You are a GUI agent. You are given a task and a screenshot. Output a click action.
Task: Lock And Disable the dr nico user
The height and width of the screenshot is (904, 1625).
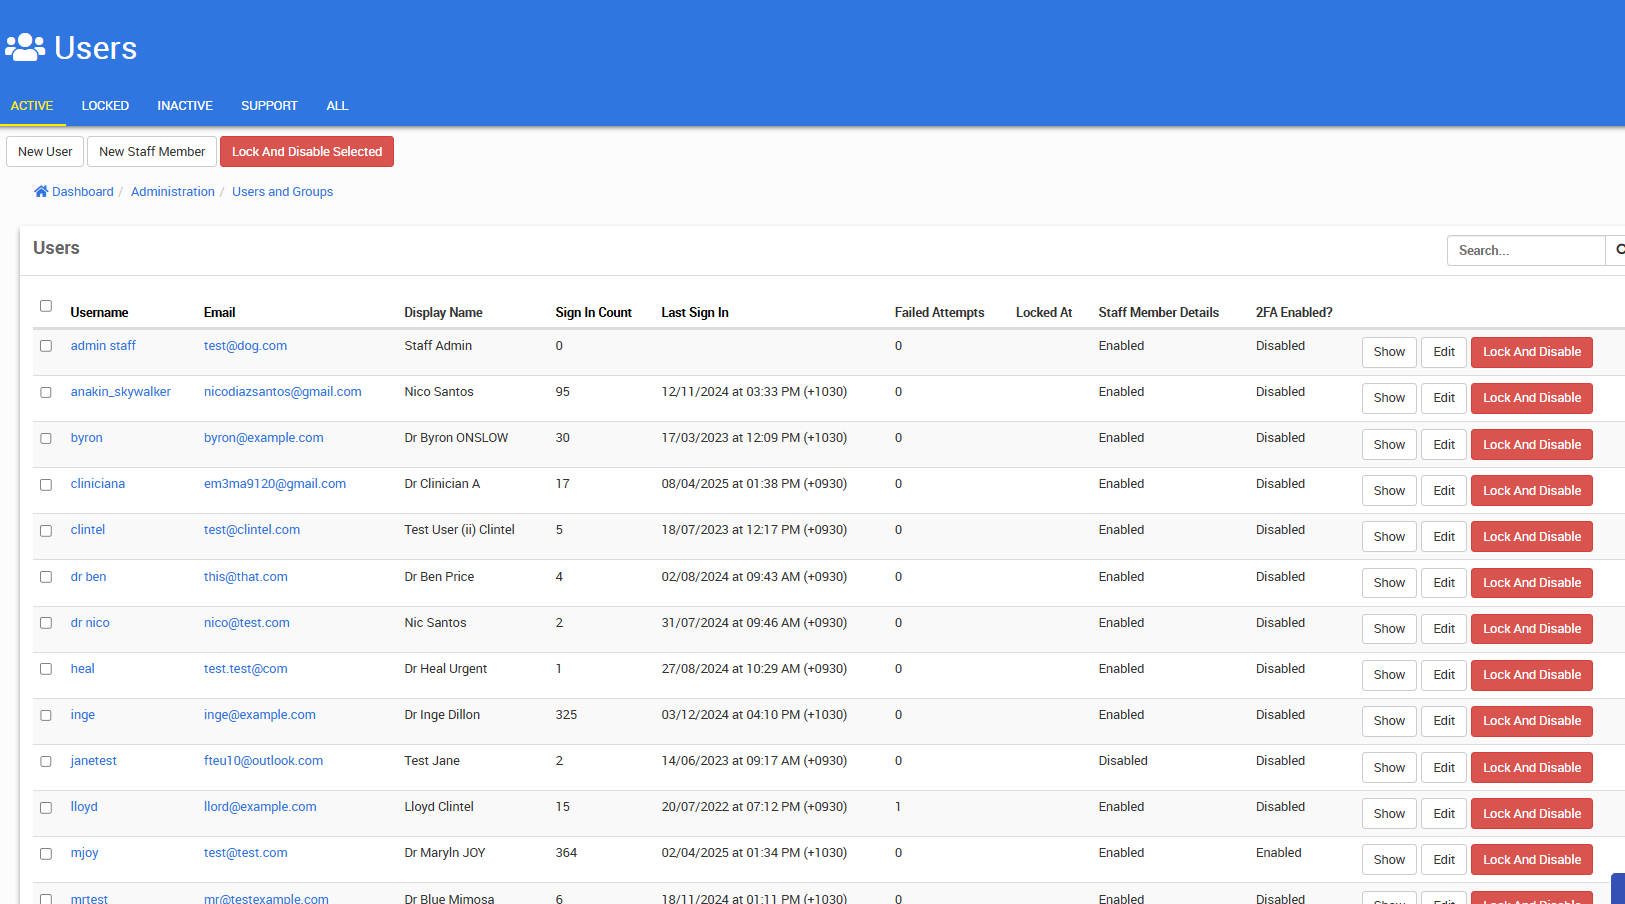1532,629
